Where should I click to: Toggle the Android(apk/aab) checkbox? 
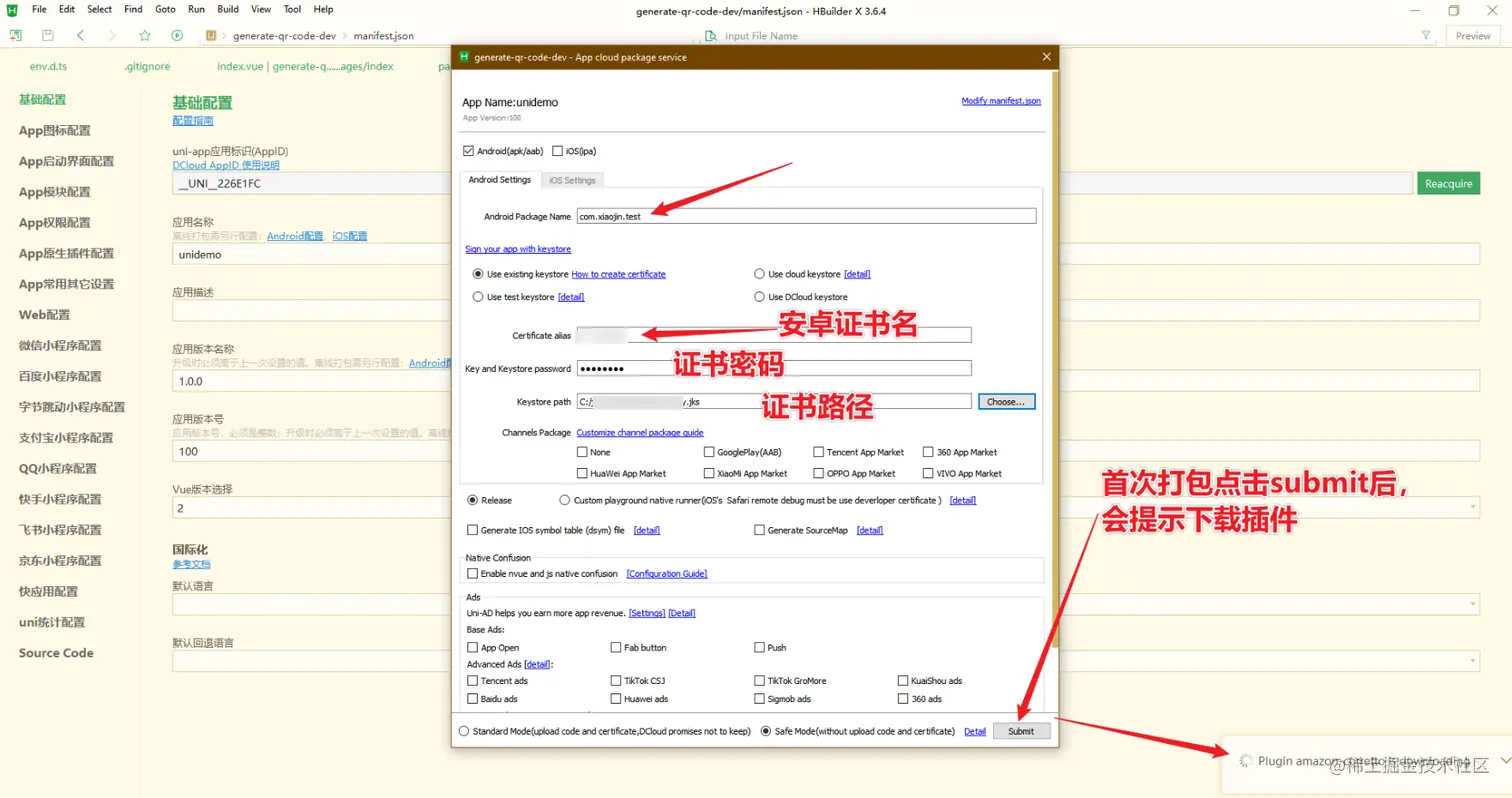[x=468, y=151]
